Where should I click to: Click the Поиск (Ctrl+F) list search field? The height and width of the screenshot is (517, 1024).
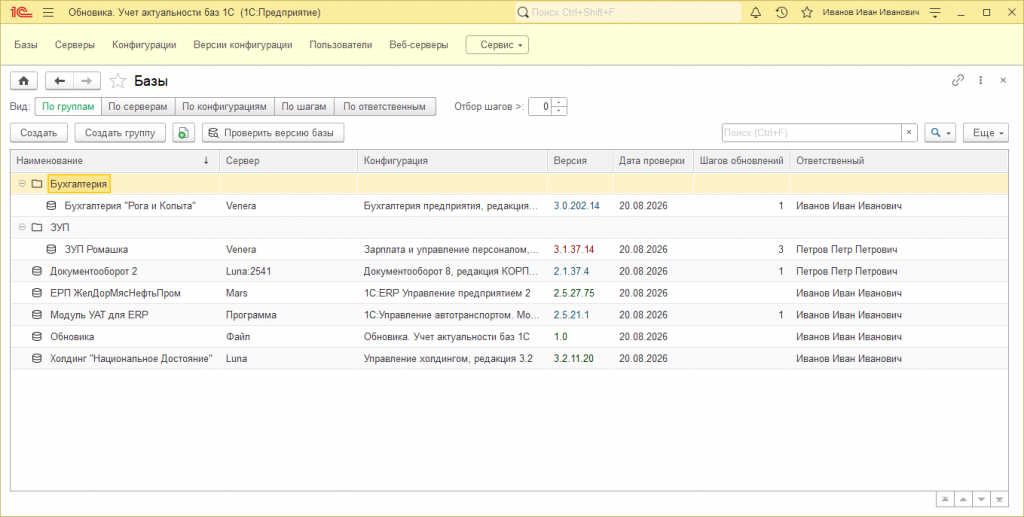click(812, 133)
